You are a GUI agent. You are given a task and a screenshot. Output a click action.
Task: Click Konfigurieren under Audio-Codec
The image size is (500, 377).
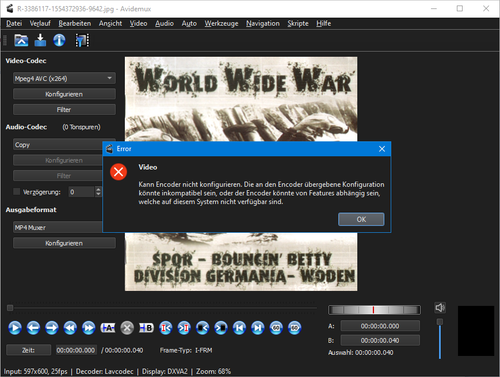click(58, 160)
